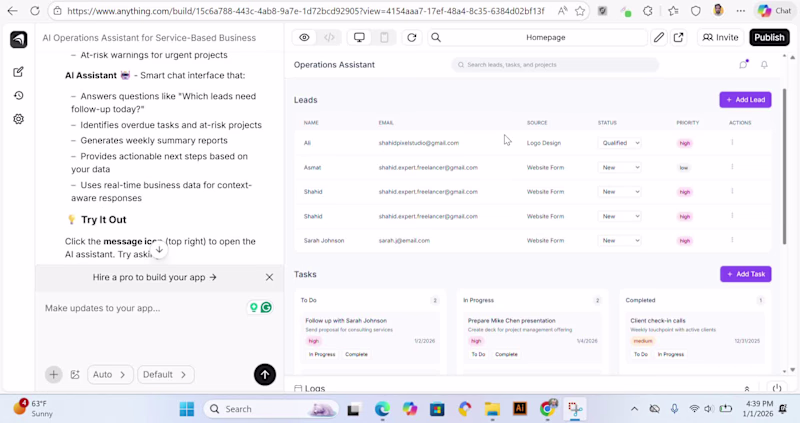Open weather widget showing 63°F Sunny
This screenshot has height=423, width=800.
[x=34, y=408]
